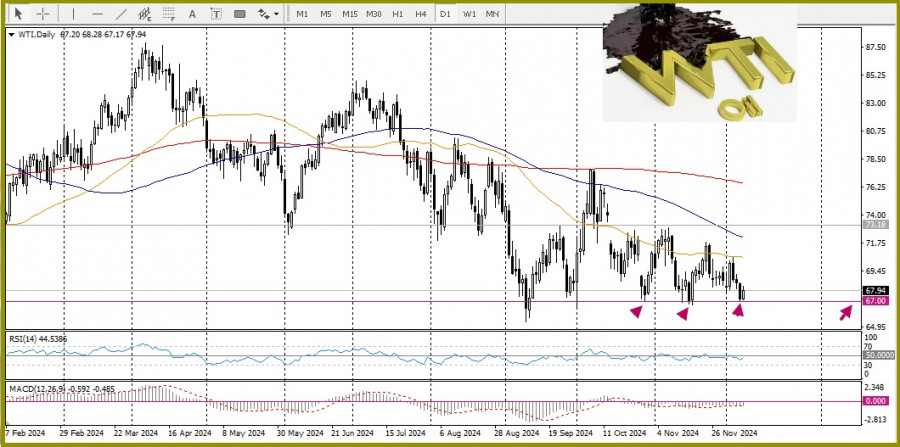Click the 67.00 support level price tag
This screenshot has height=447, width=900.
coord(874,301)
